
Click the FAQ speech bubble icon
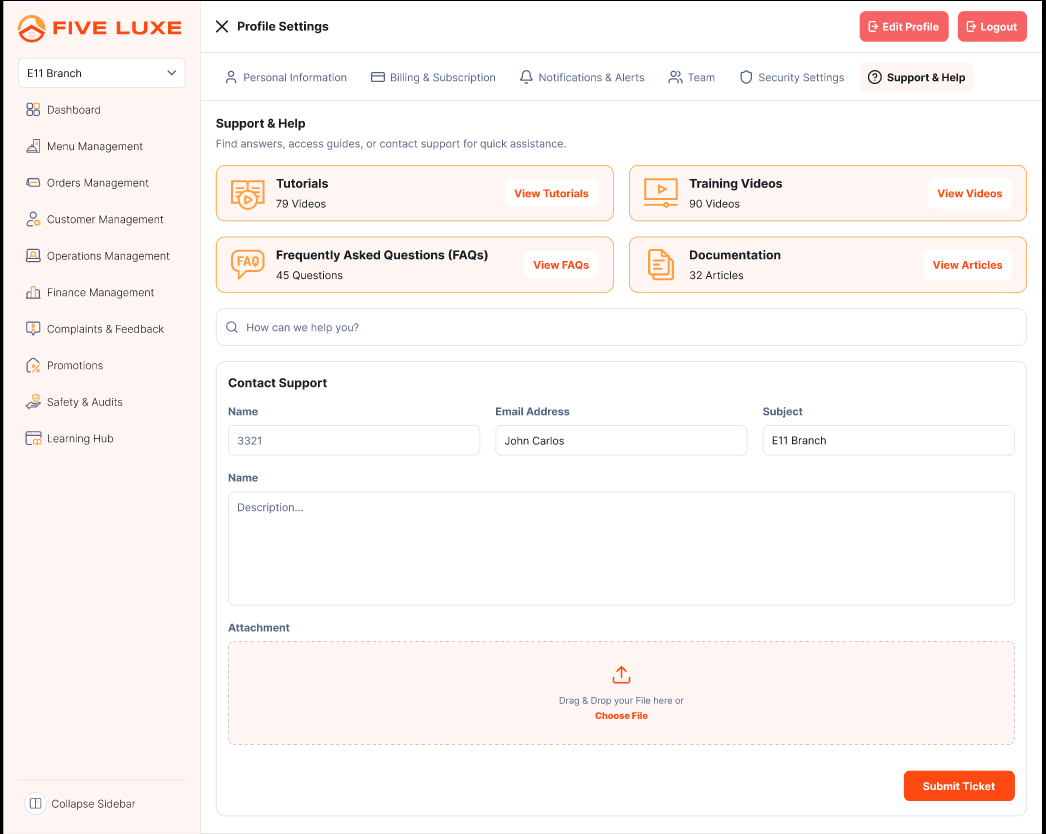pyautogui.click(x=247, y=264)
